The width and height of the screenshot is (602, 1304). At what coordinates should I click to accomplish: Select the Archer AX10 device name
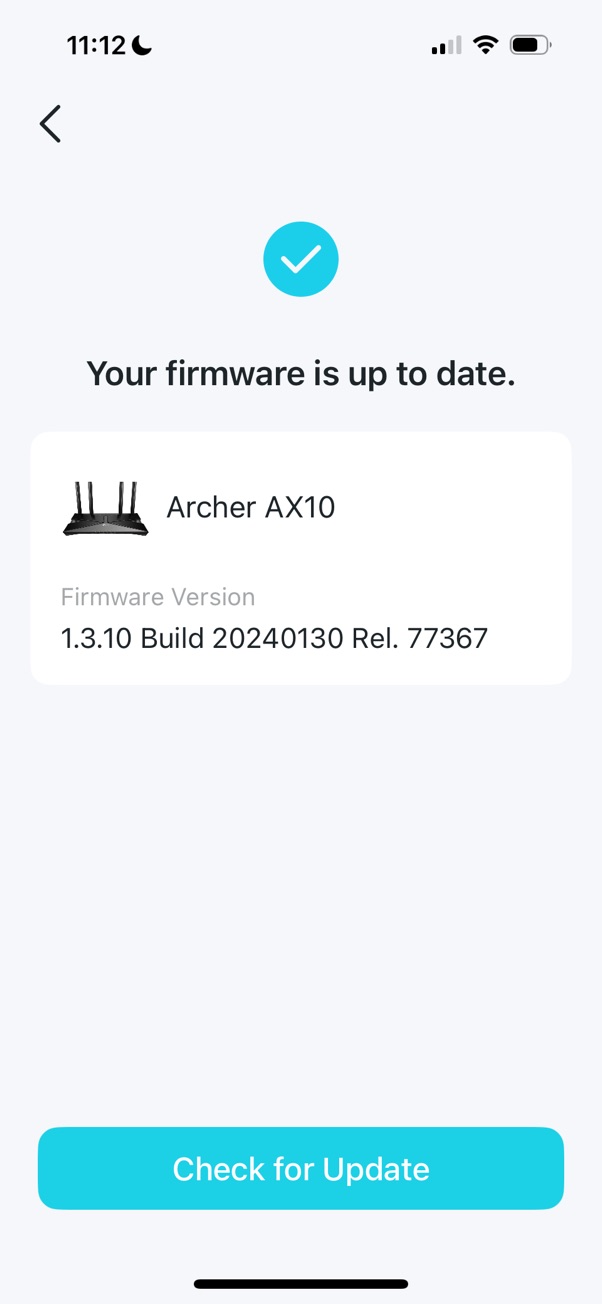251,507
